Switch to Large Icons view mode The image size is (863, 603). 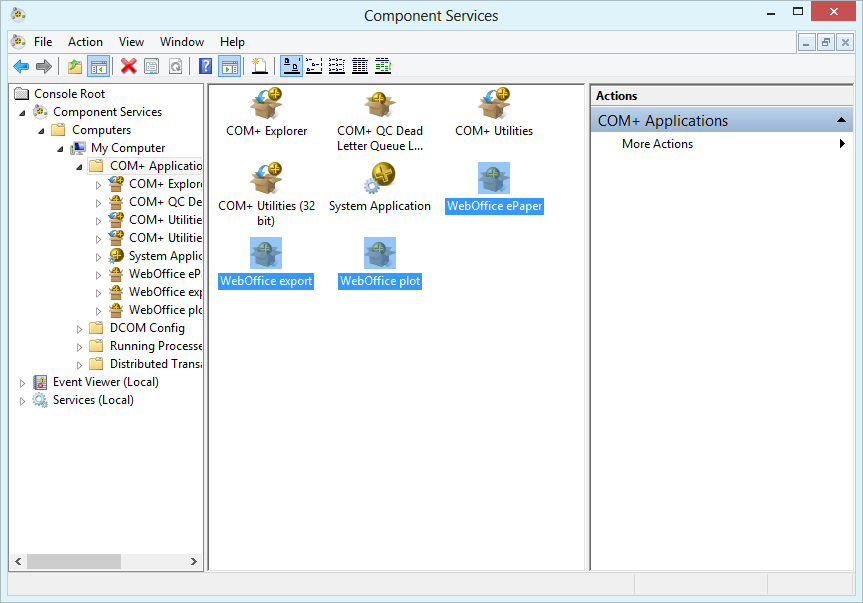(291, 66)
